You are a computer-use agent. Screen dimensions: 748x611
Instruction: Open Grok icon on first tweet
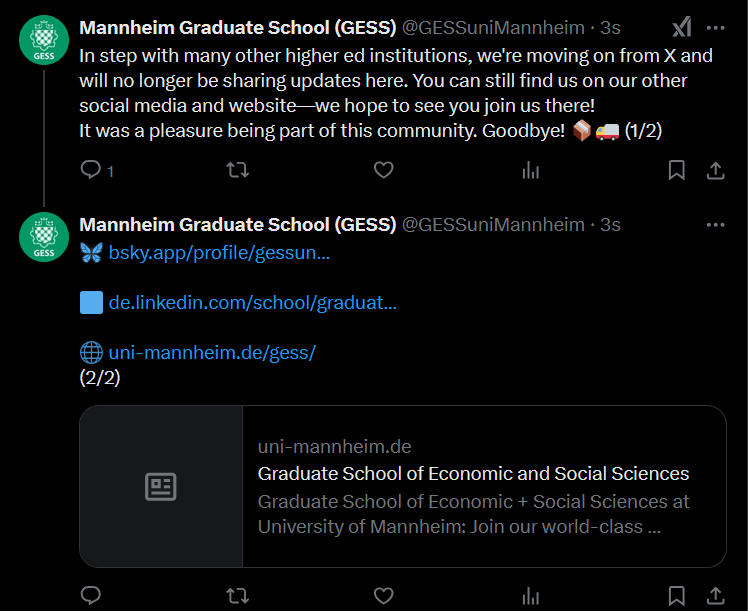pyautogui.click(x=681, y=27)
